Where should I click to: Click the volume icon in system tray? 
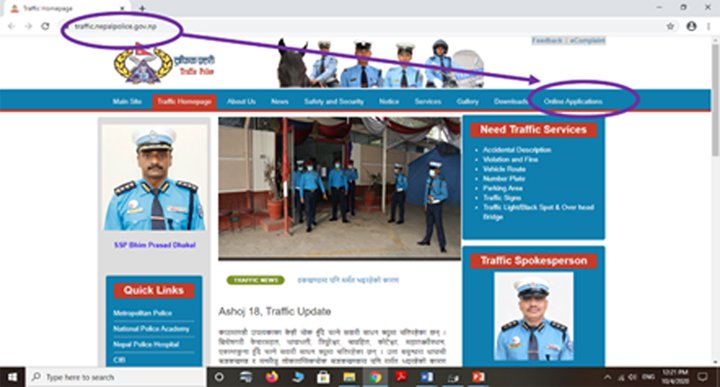[x=633, y=377]
